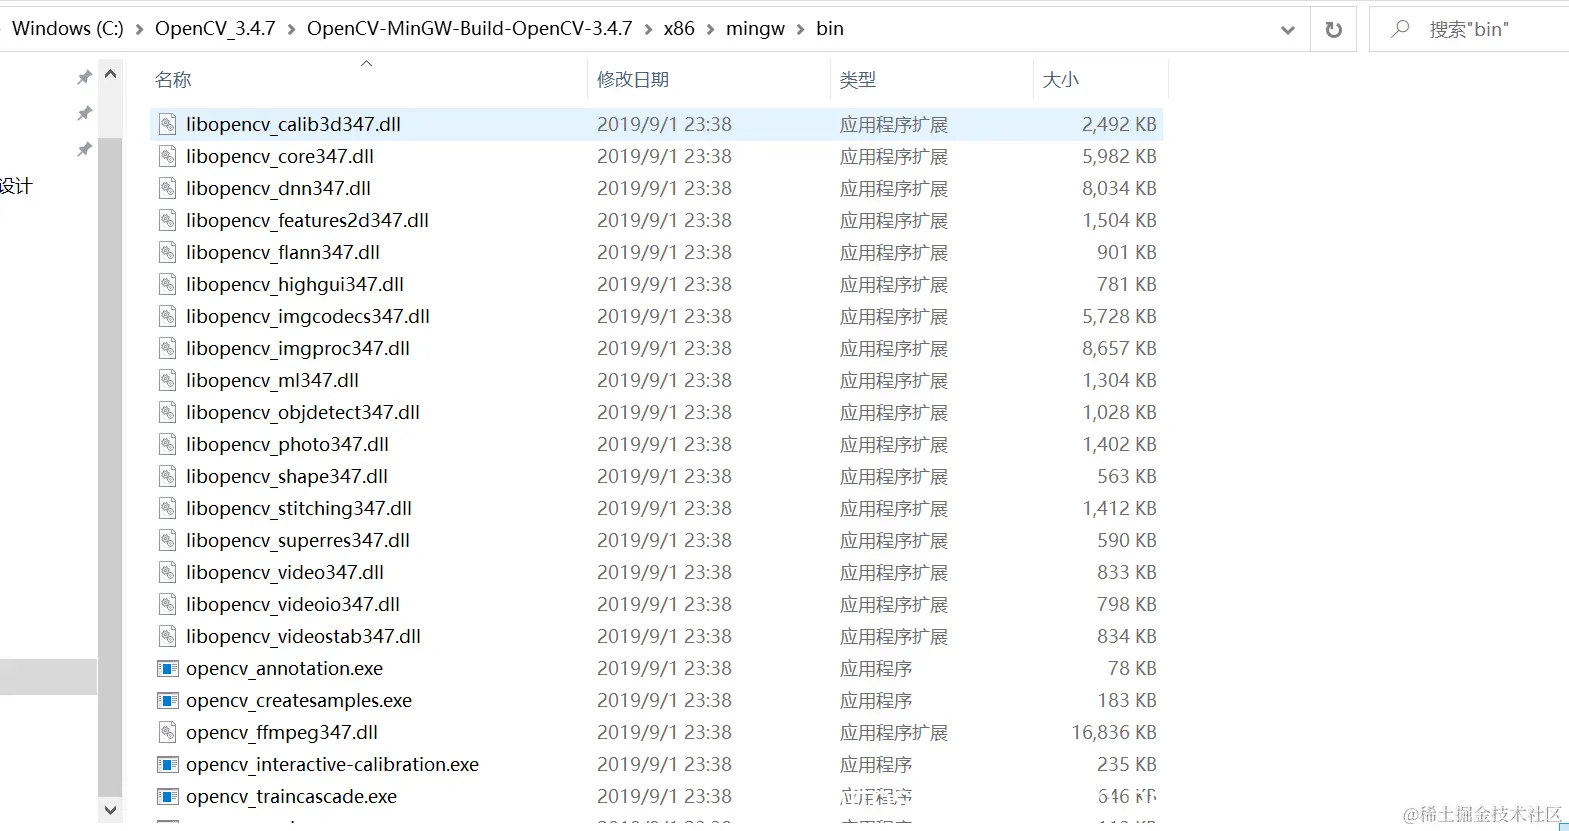Screen dimensions: 1569x831
Task: Click the opencv_ffmpeg347.dll file icon
Action: tap(168, 732)
